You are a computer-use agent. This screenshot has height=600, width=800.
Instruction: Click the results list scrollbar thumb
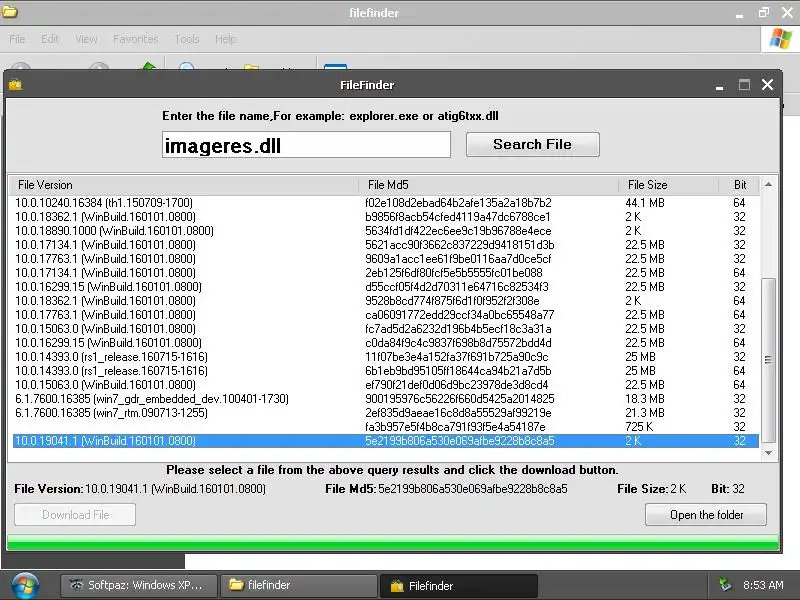[768, 360]
